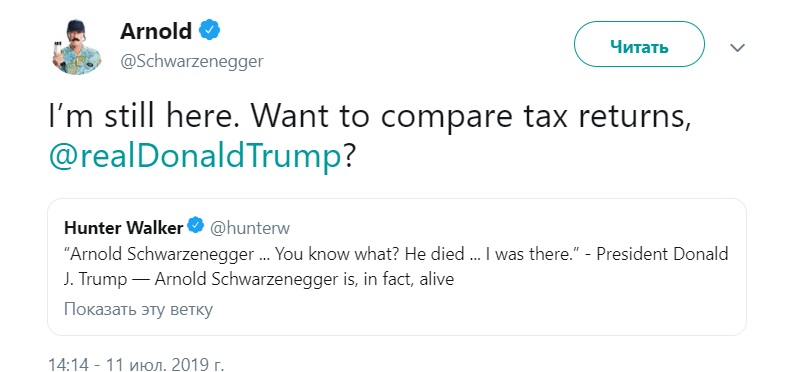Open the tweet options chevron menu
Image resolution: width=792 pixels, height=372 pixels.
[737, 48]
